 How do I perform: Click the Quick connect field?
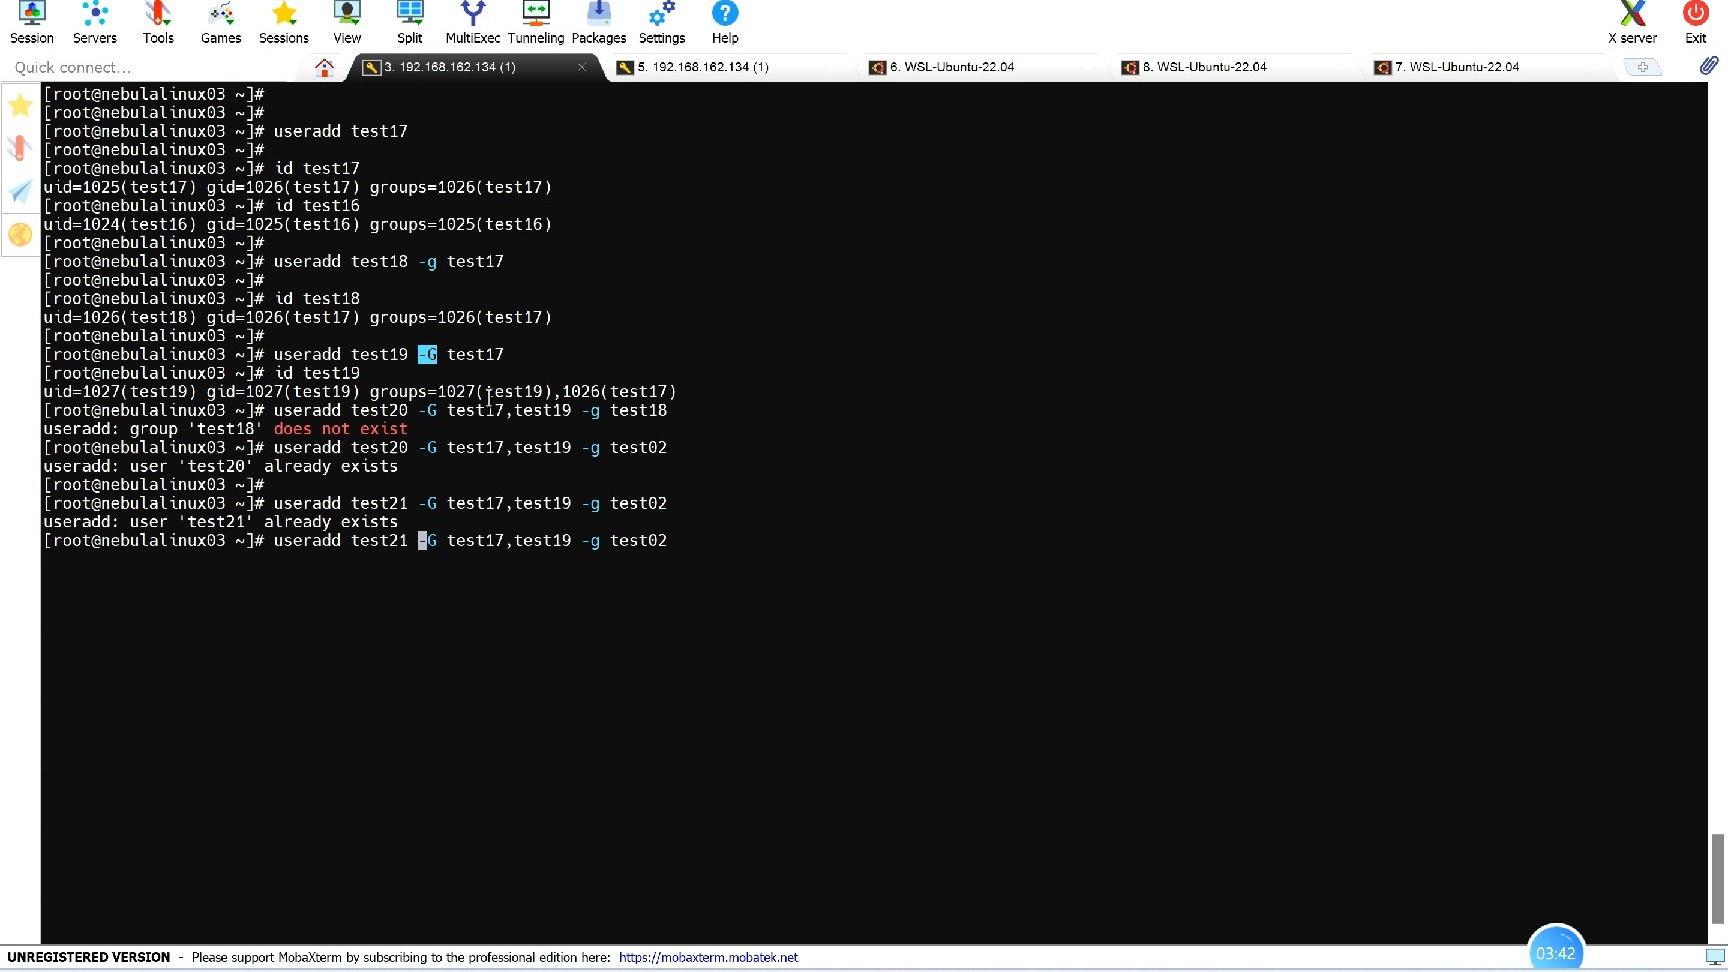(150, 67)
